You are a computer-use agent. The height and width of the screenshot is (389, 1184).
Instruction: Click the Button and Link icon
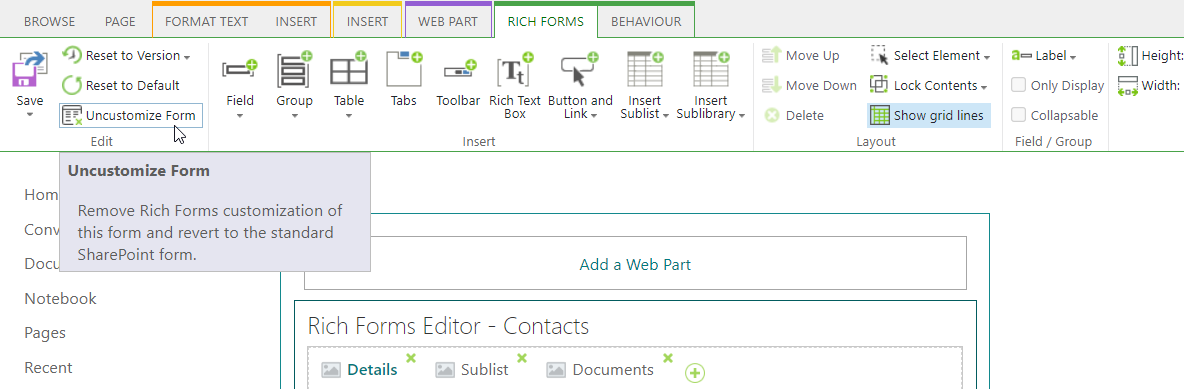(x=580, y=70)
